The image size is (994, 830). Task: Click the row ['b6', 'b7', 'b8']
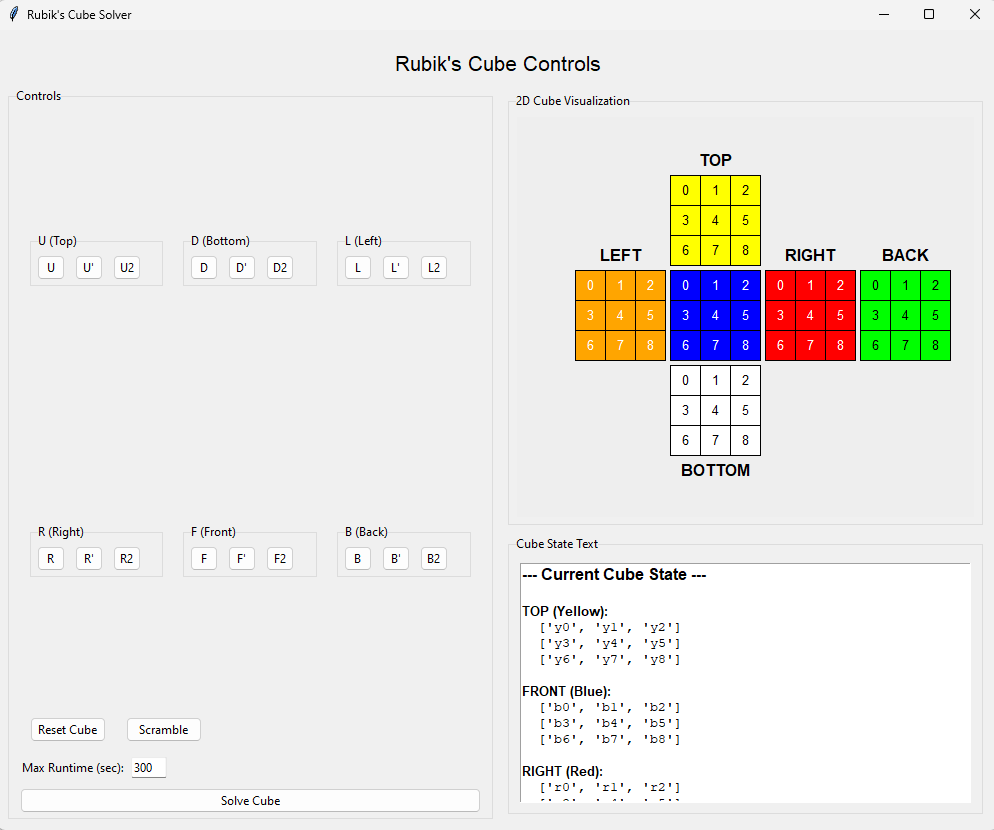click(x=610, y=739)
